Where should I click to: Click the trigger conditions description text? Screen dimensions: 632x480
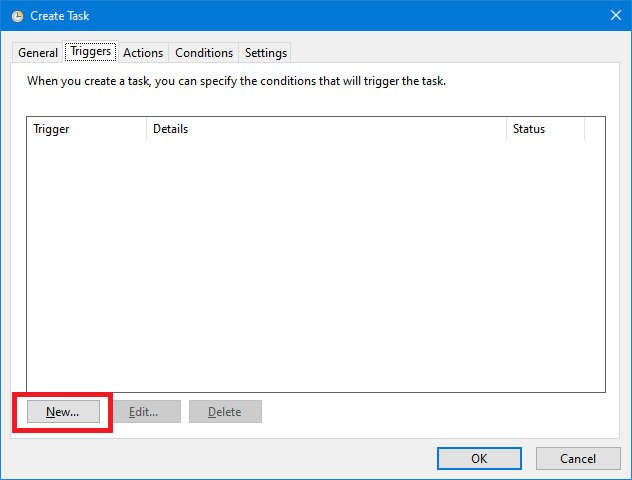coord(236,81)
